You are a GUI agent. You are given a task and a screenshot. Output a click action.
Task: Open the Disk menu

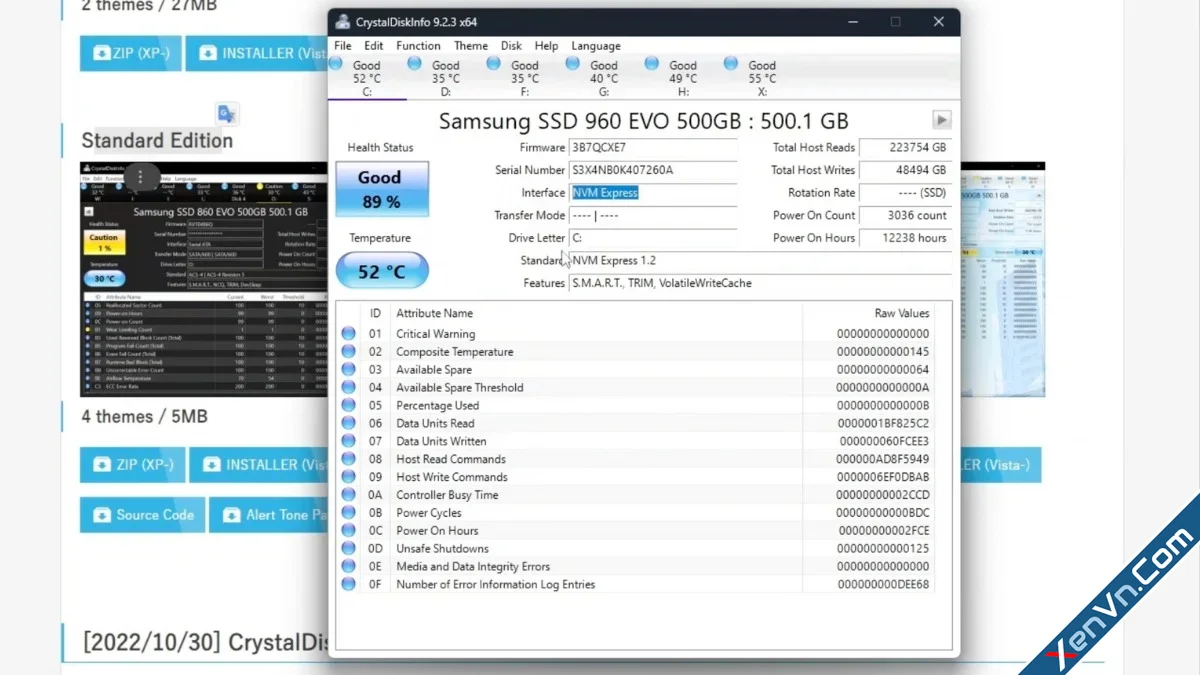coord(511,46)
